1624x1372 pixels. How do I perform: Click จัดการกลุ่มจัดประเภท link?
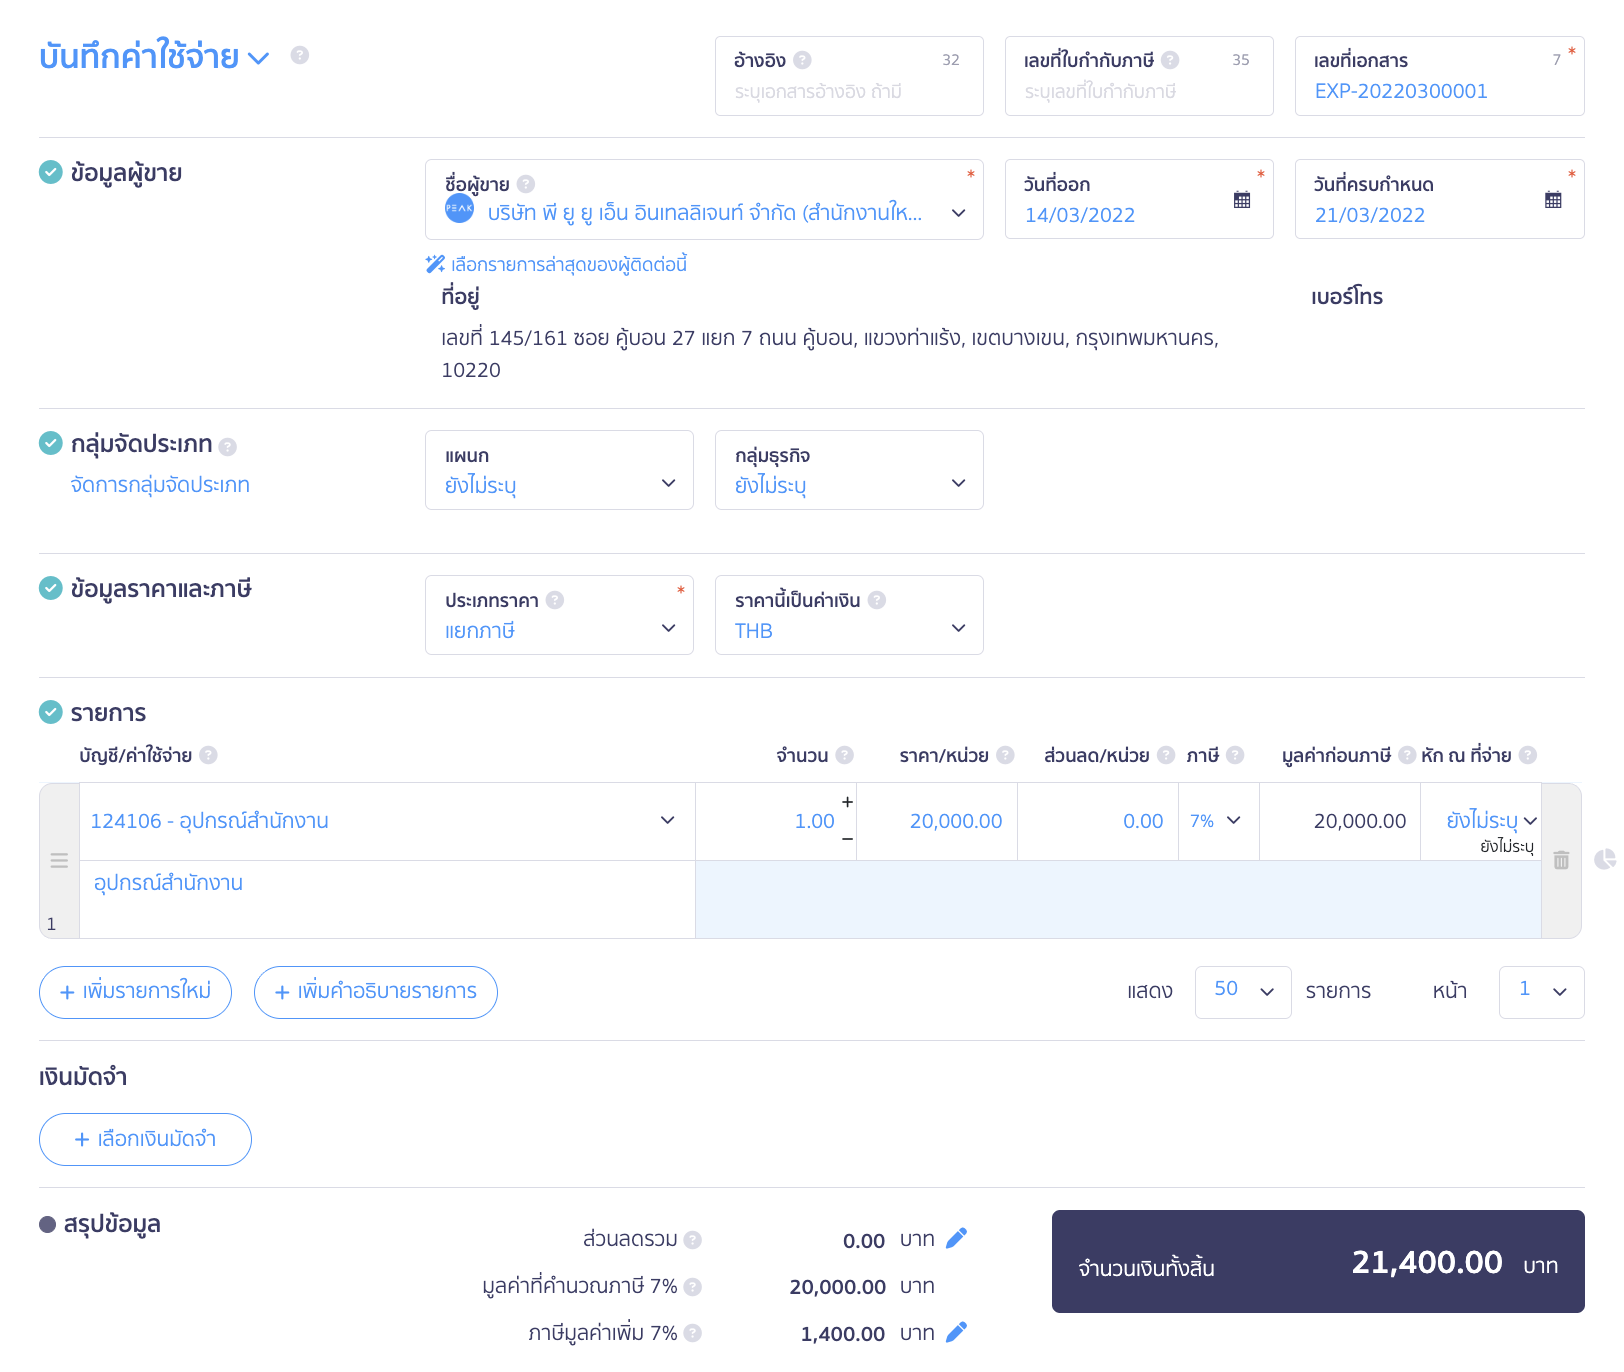click(x=160, y=485)
